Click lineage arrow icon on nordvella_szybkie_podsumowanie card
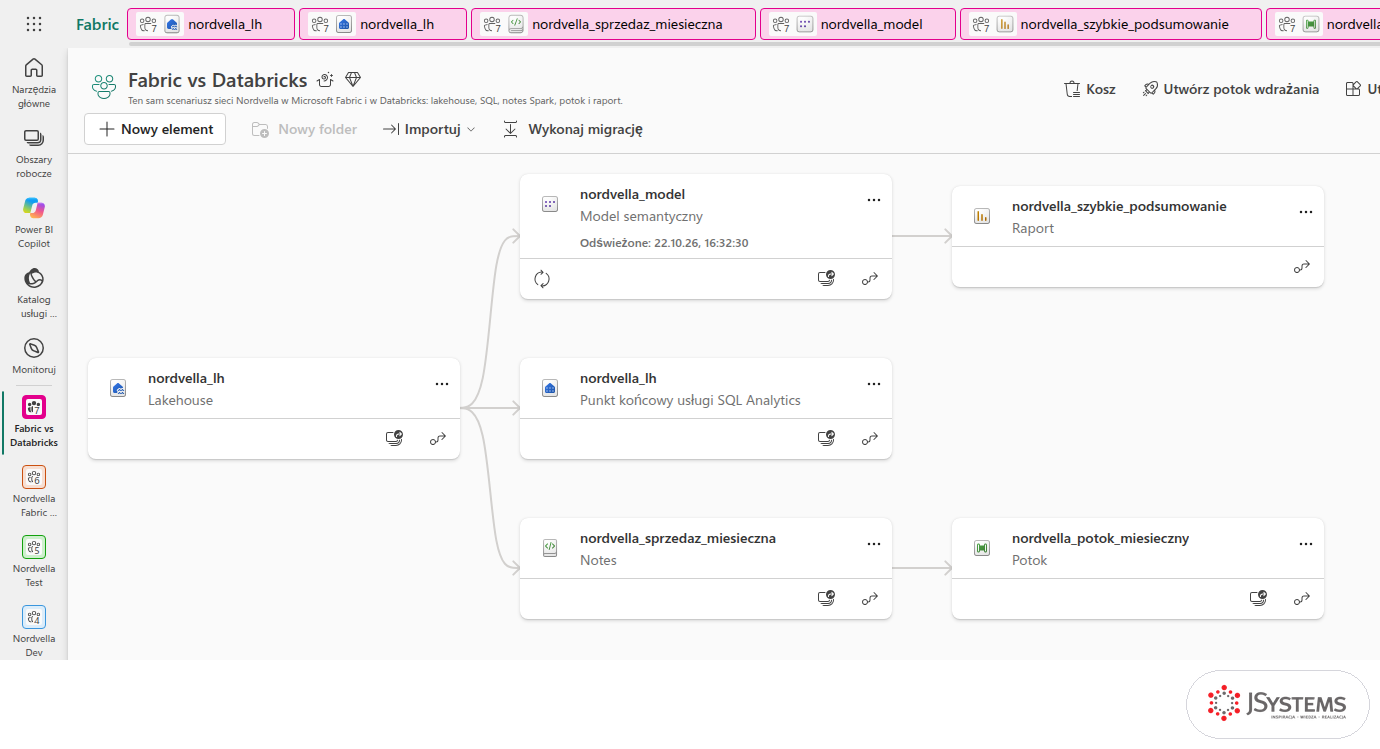The height and width of the screenshot is (749, 1380). (x=1302, y=267)
